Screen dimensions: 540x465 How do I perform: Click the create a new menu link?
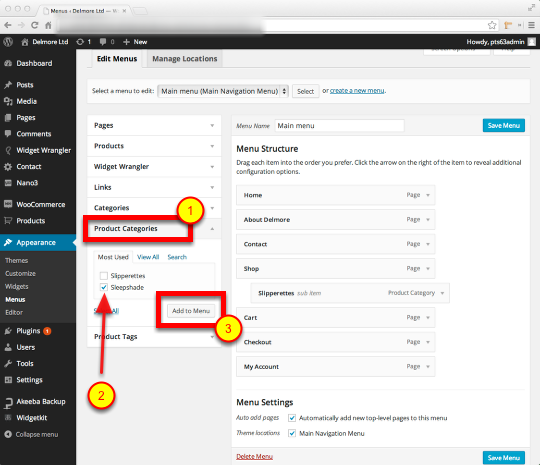[x=357, y=91]
